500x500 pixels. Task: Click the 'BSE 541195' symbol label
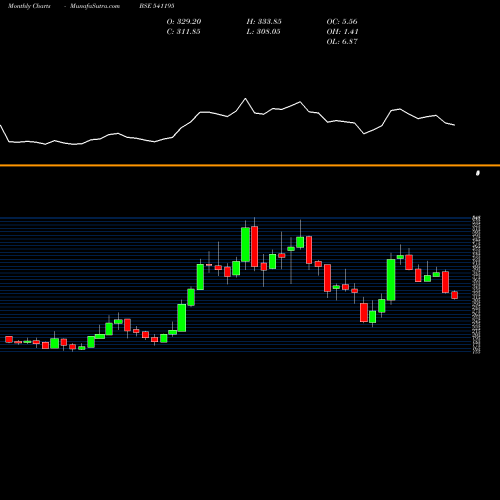point(157,6)
